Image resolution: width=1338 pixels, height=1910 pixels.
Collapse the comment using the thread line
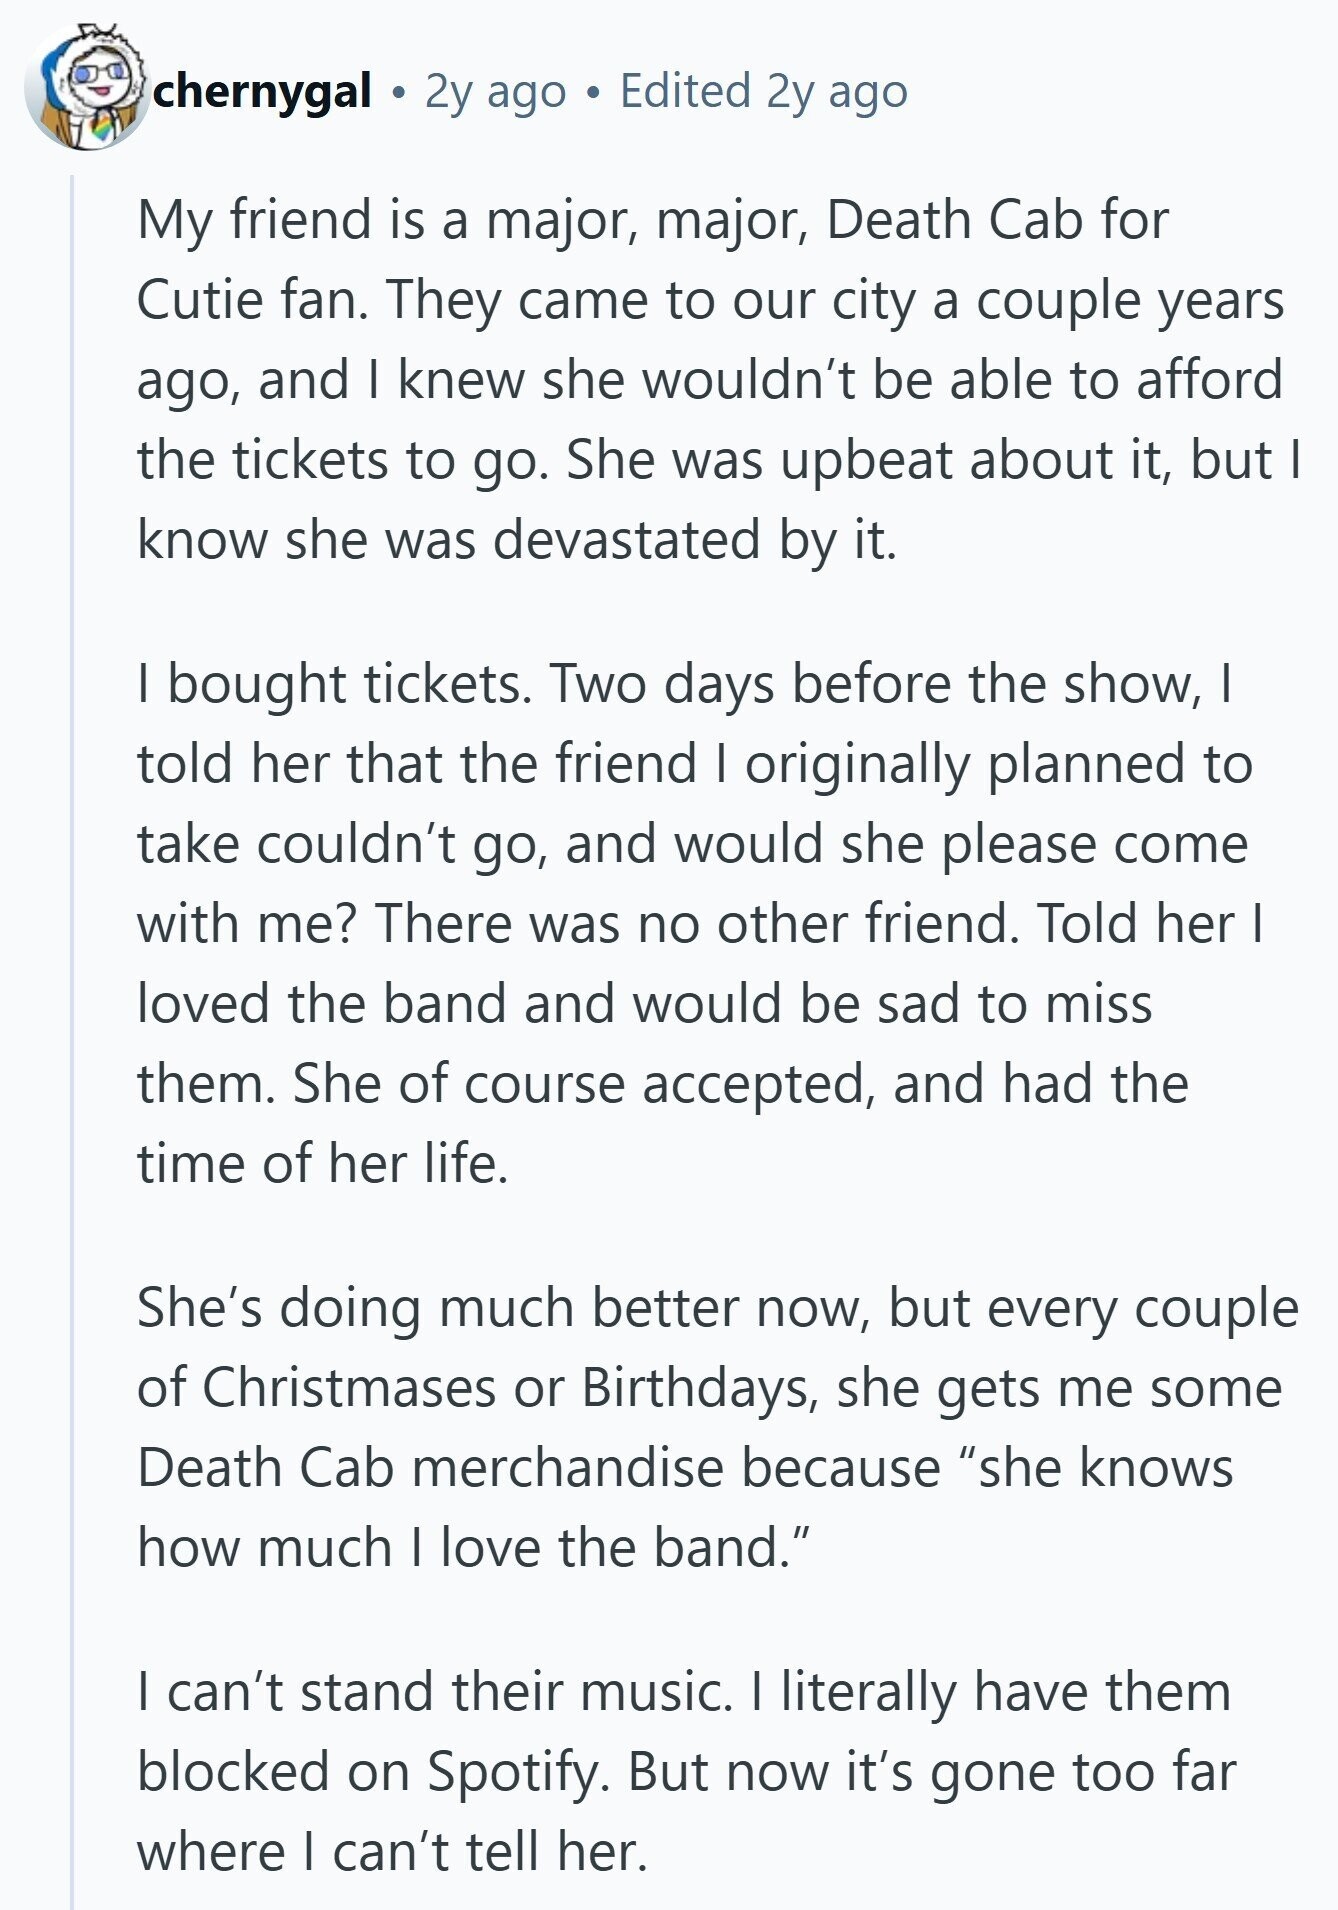click(72, 1000)
